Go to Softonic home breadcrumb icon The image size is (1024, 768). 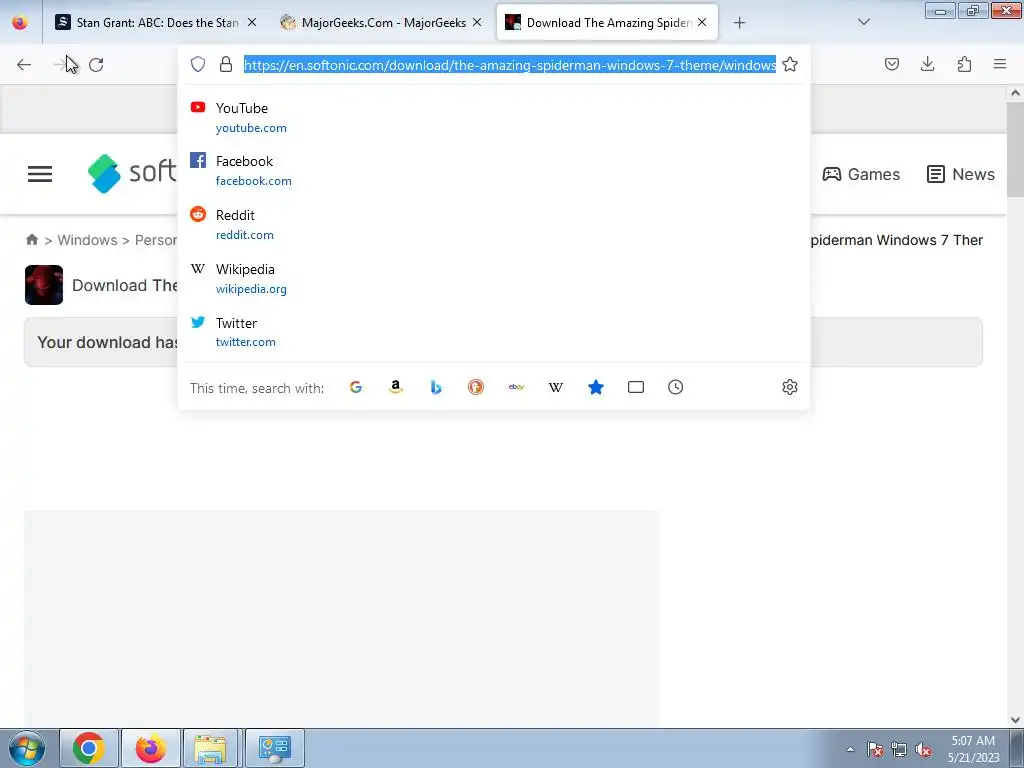point(32,240)
